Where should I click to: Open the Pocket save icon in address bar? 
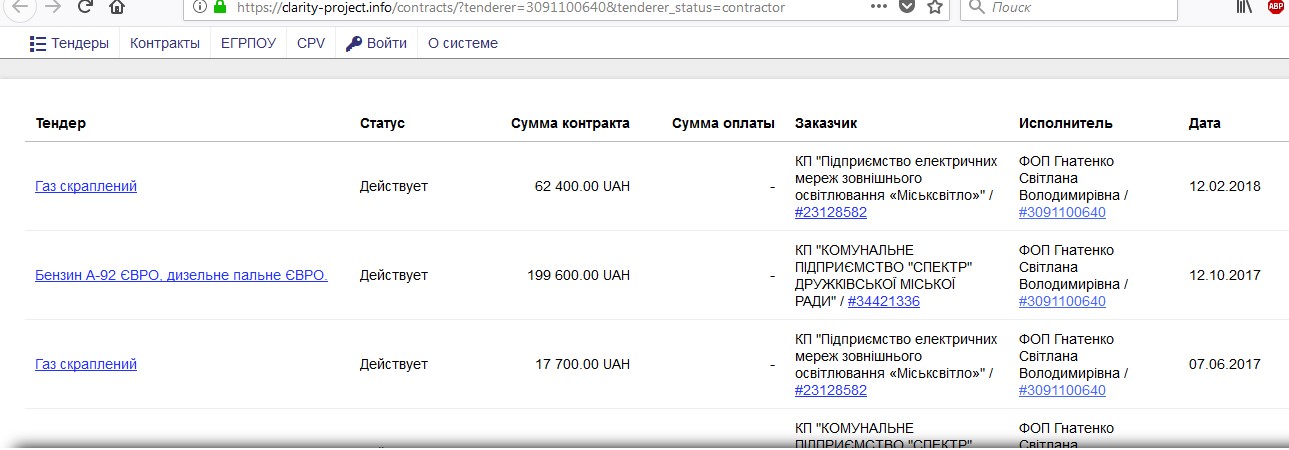(907, 6)
